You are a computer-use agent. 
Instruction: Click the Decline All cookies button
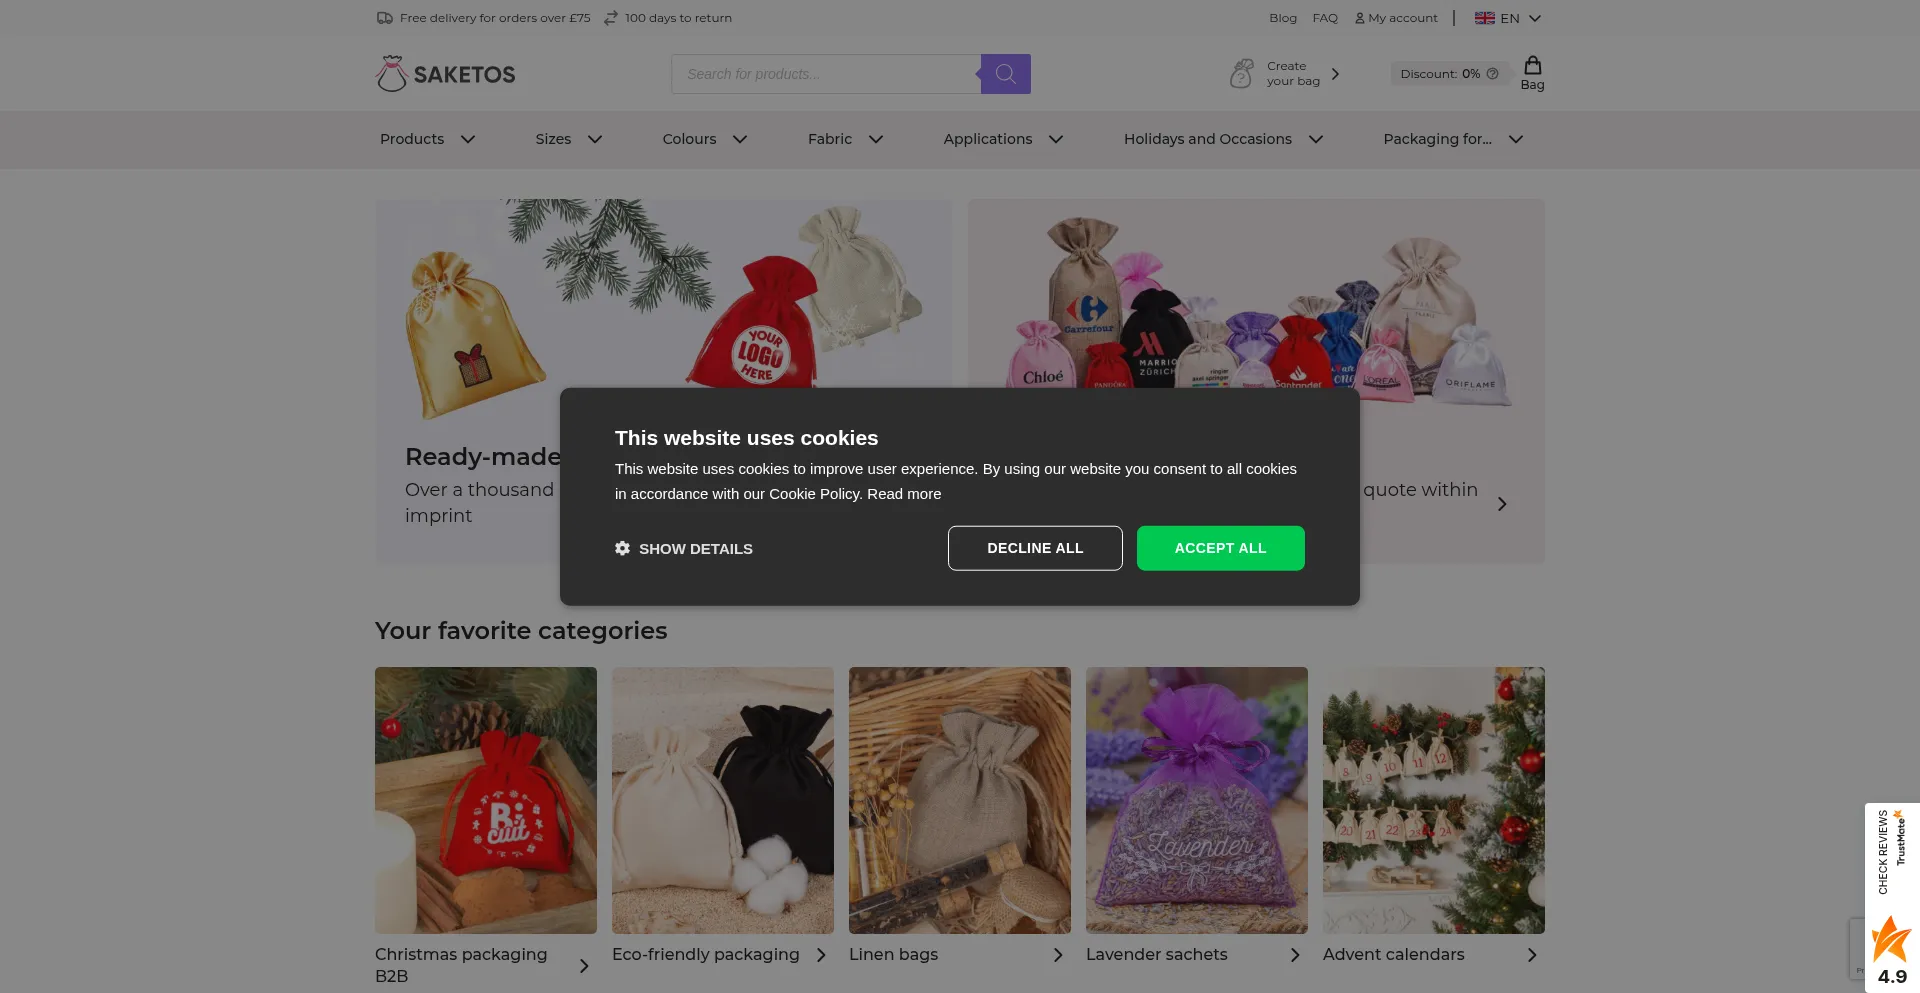(x=1035, y=548)
